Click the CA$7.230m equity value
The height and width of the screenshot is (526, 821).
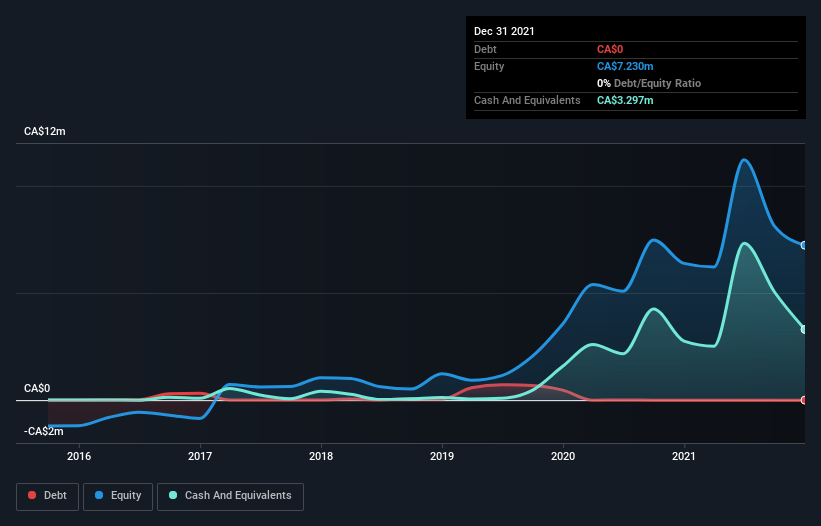click(625, 66)
